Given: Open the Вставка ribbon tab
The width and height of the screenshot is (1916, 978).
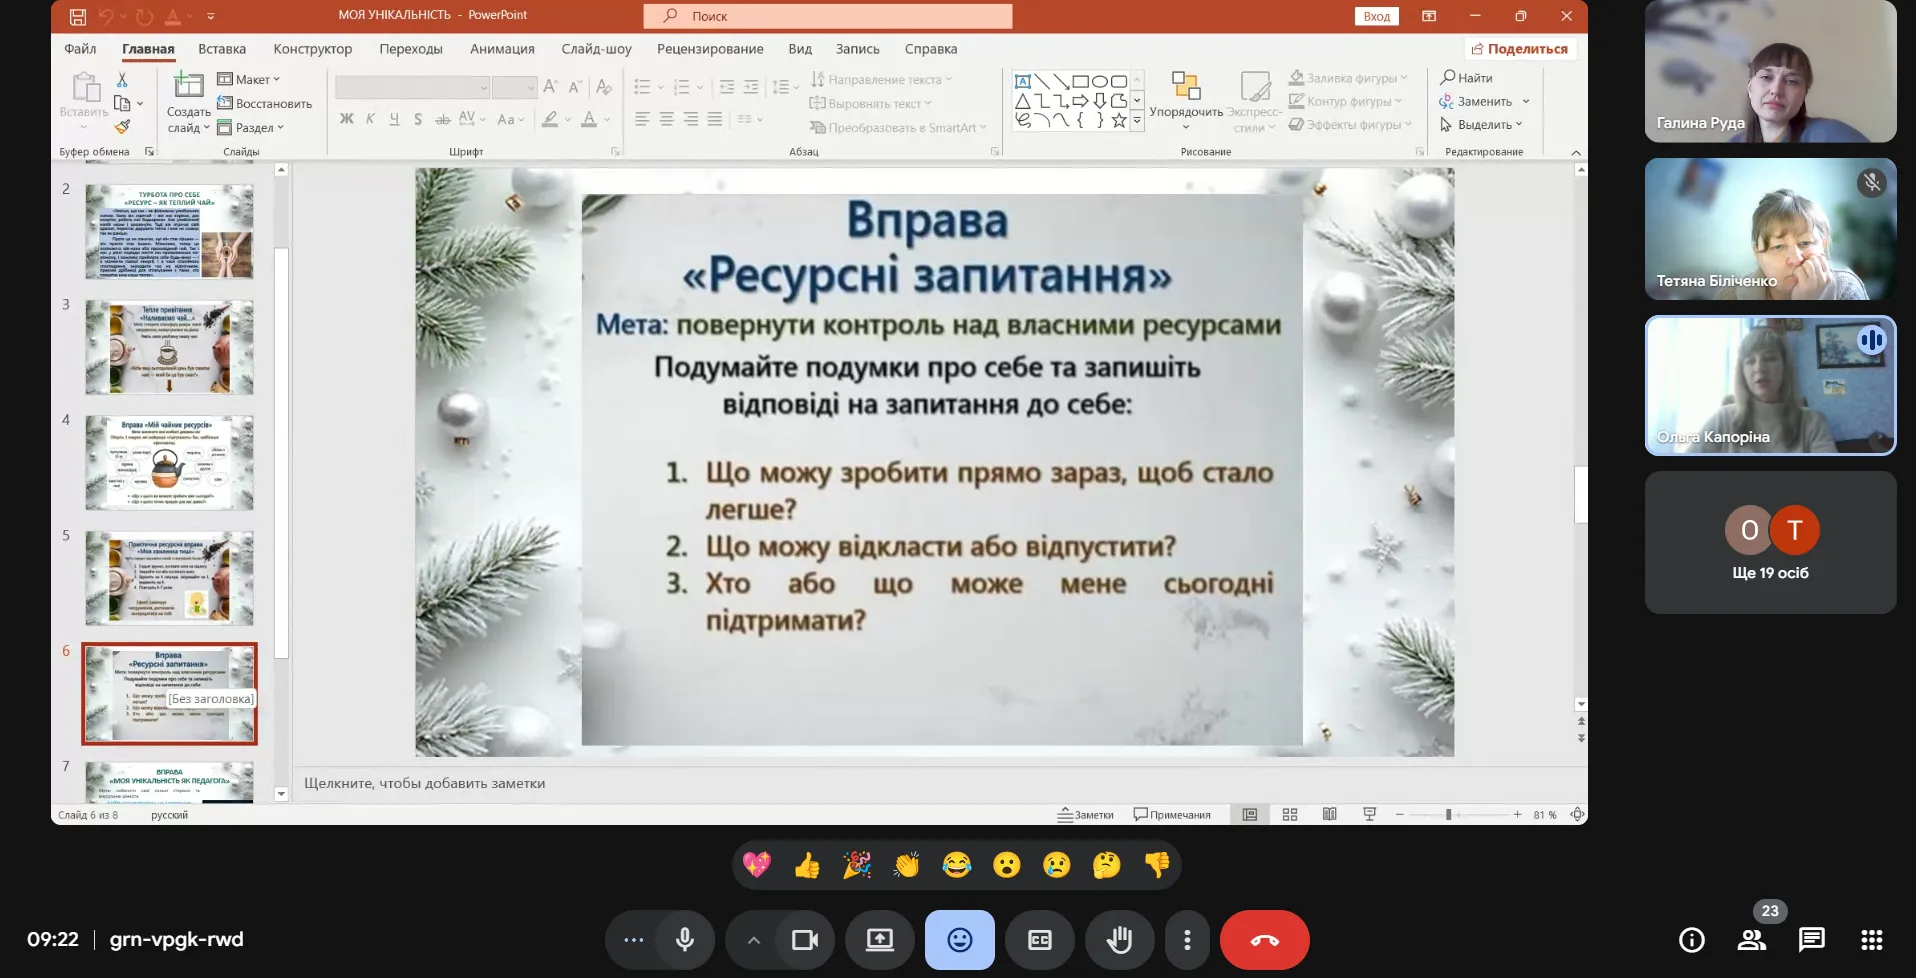Looking at the screenshot, I should pos(222,49).
